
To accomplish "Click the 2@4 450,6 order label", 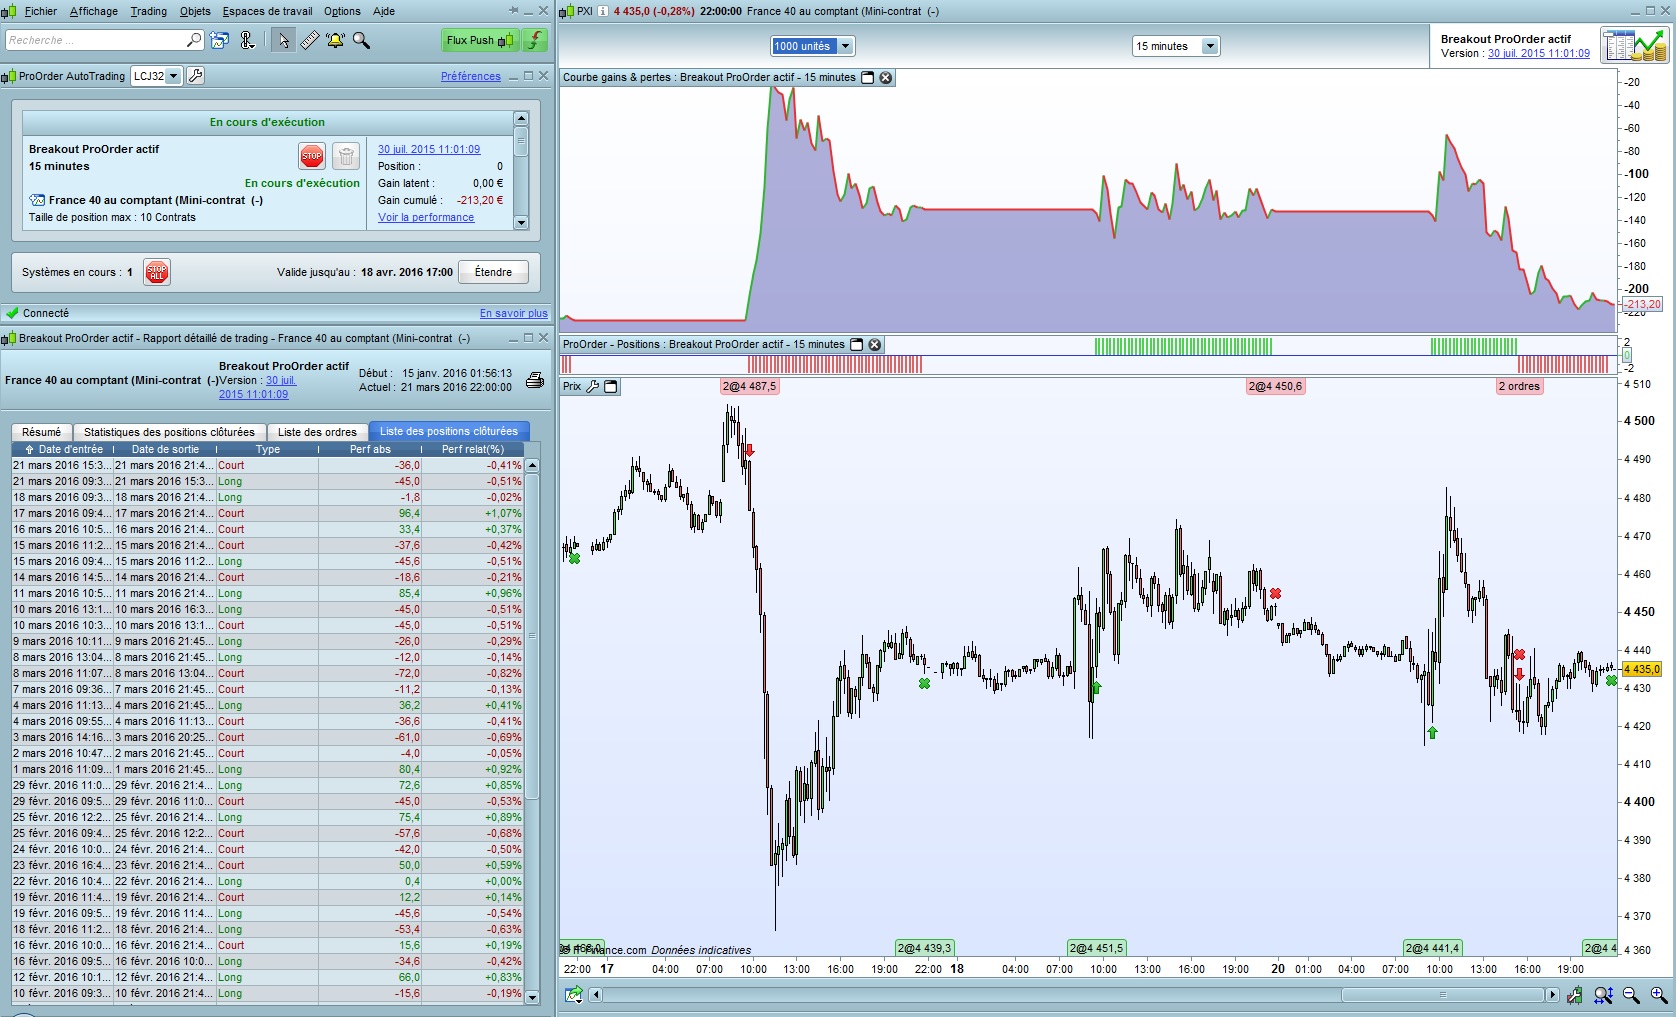I will tap(1275, 386).
